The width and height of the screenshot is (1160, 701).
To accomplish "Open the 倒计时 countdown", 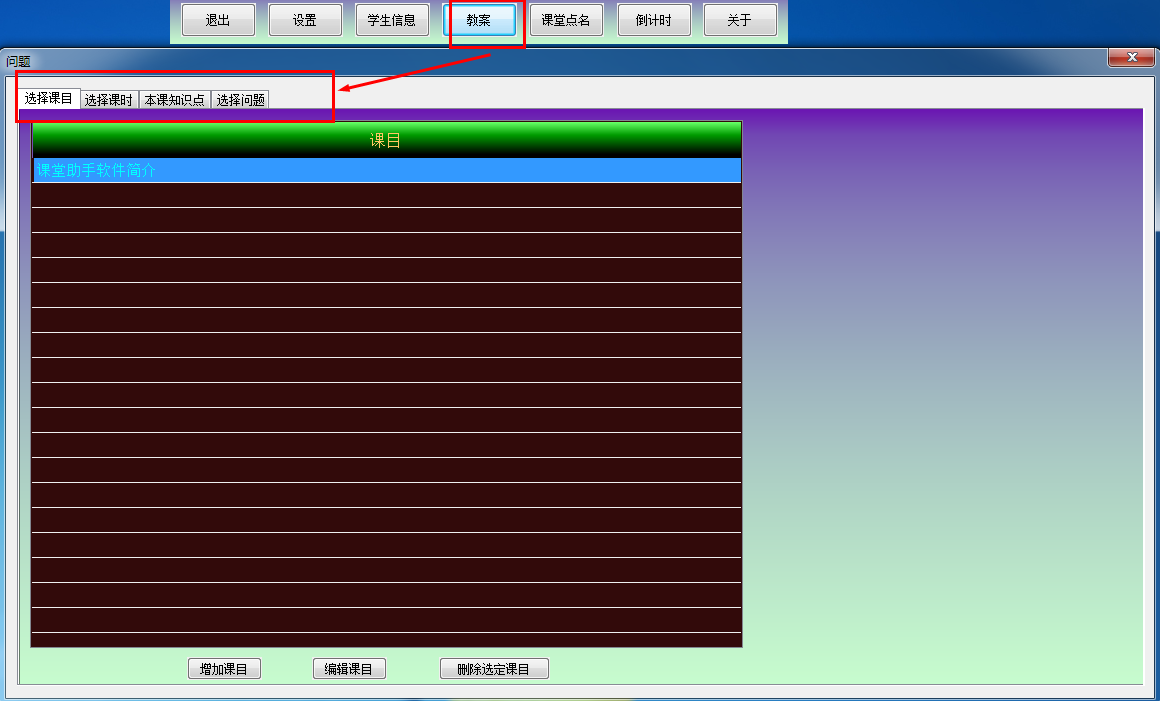I will point(653,20).
